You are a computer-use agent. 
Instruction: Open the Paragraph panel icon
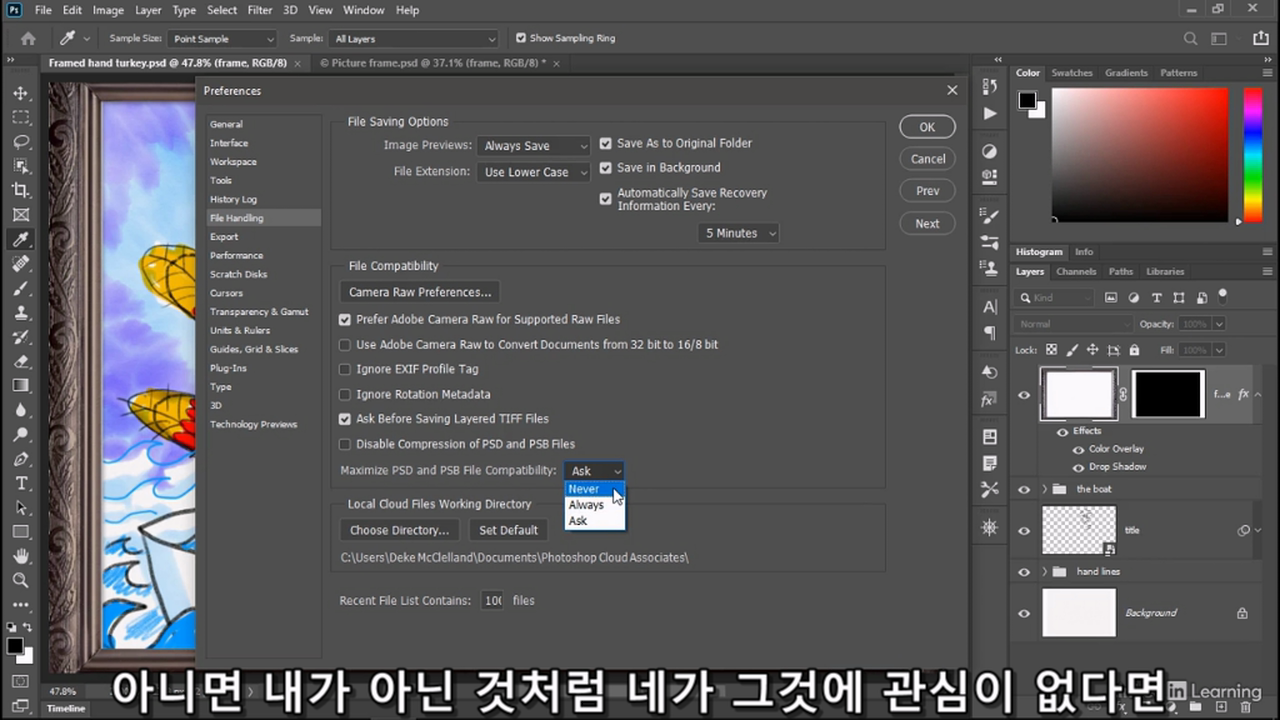989,333
